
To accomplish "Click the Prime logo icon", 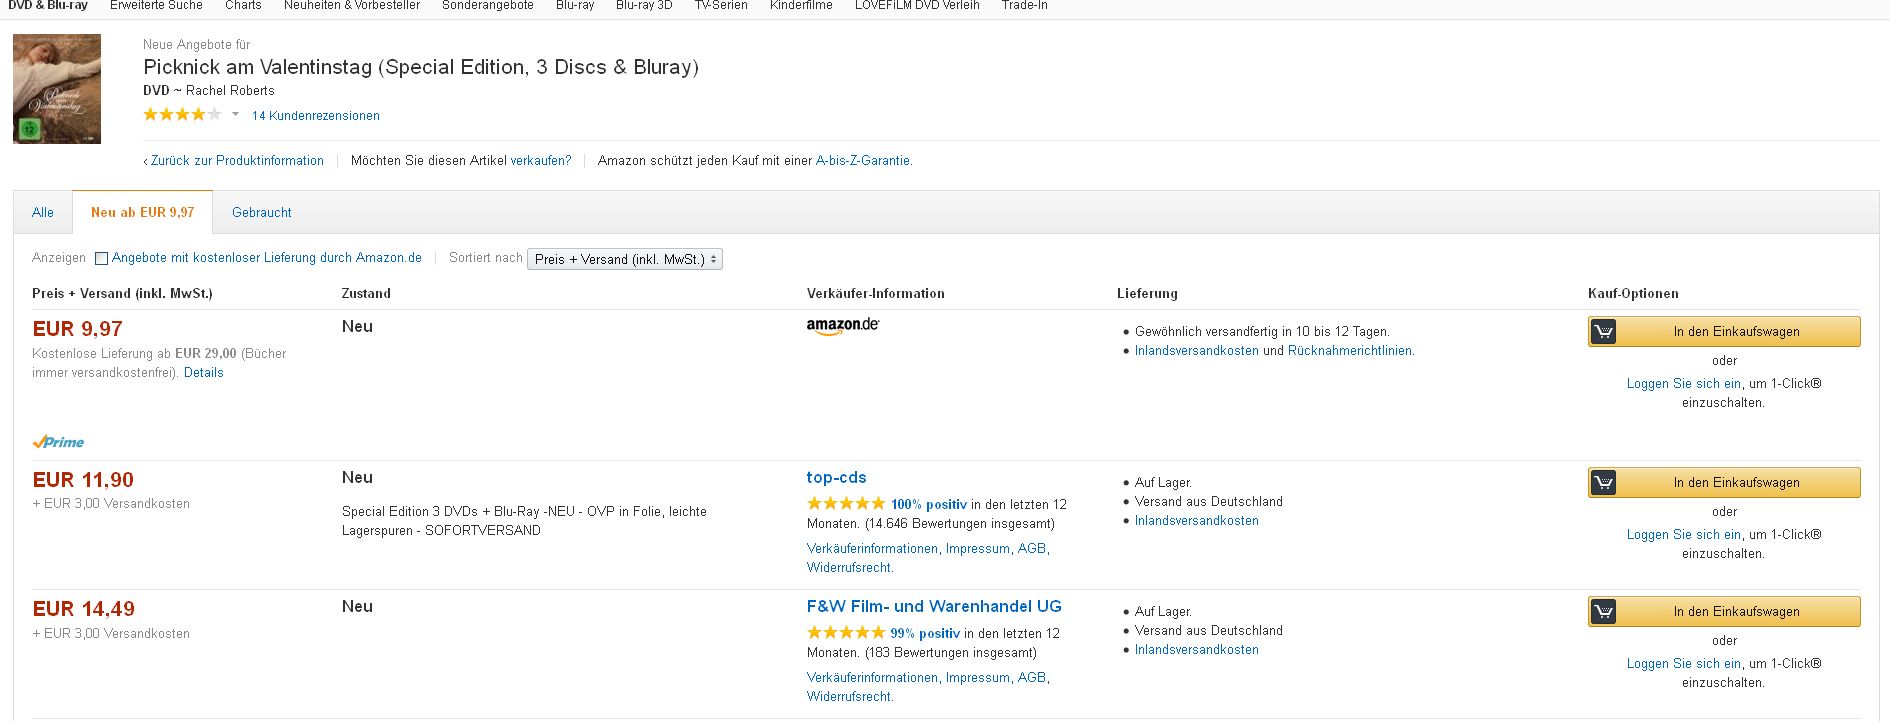I will 58,441.
